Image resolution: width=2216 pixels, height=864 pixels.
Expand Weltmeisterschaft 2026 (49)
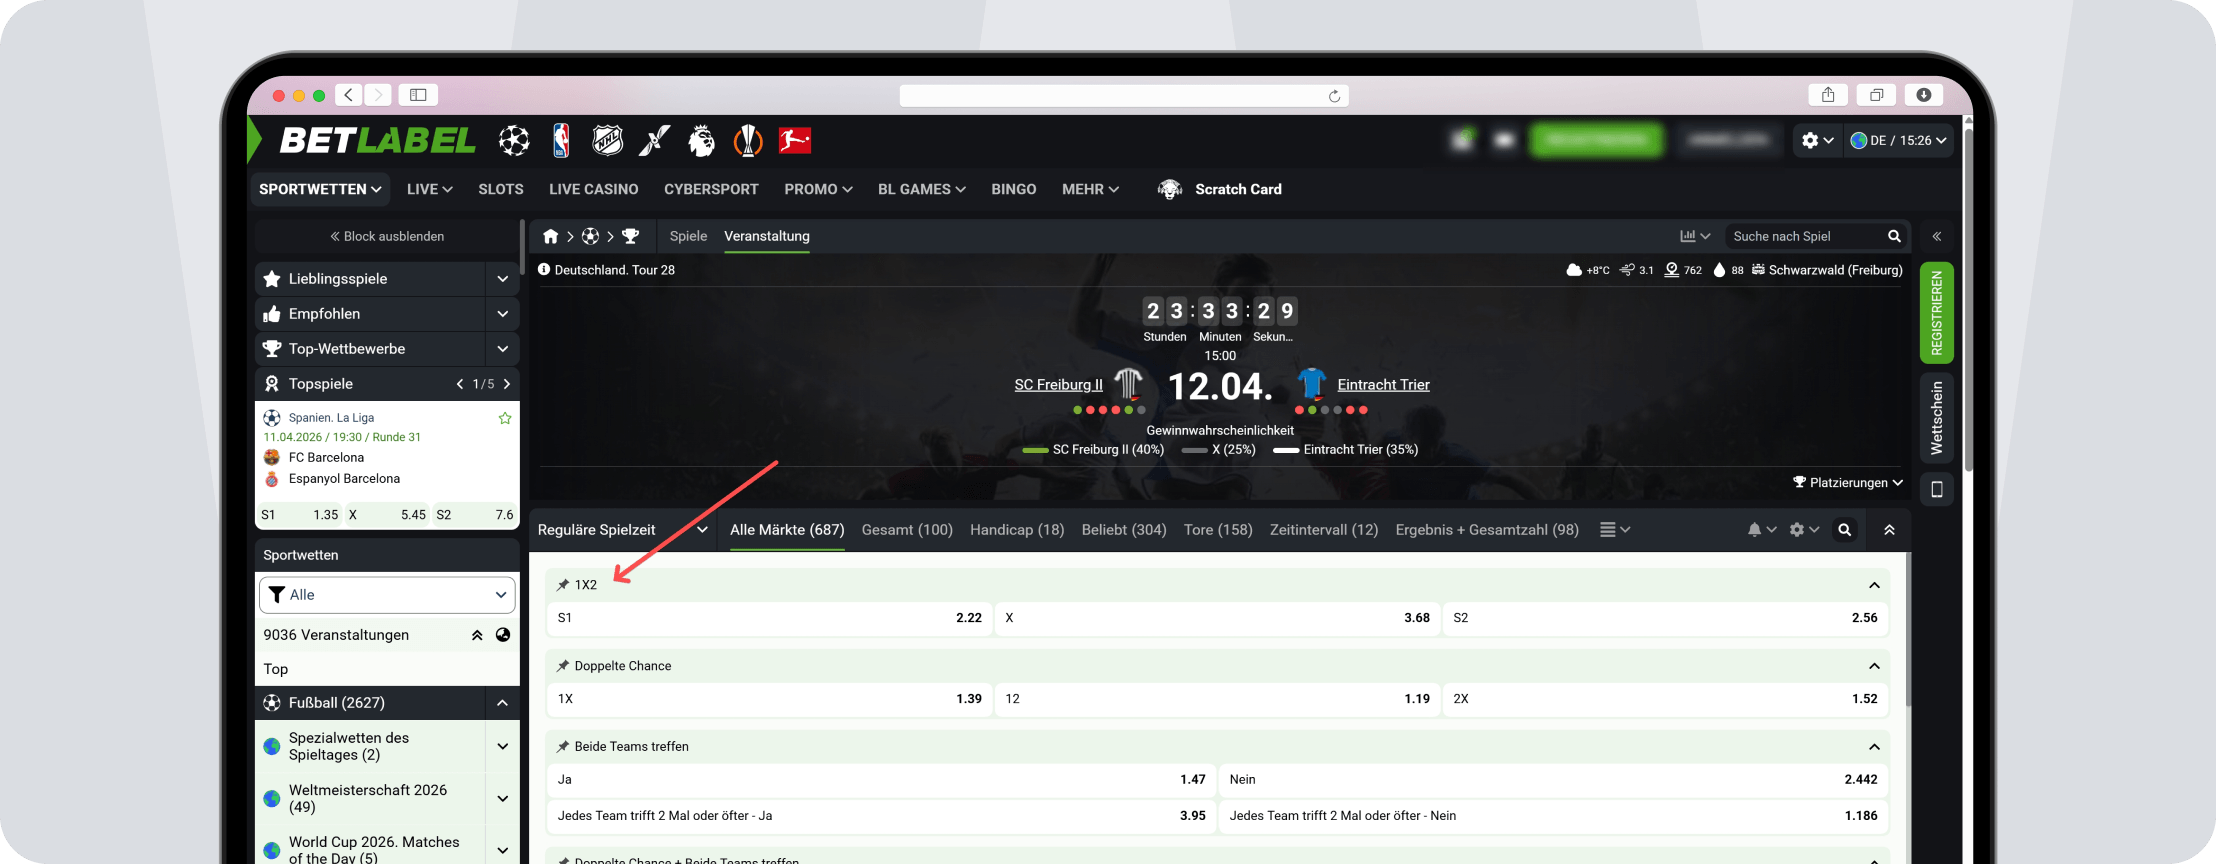tap(502, 798)
